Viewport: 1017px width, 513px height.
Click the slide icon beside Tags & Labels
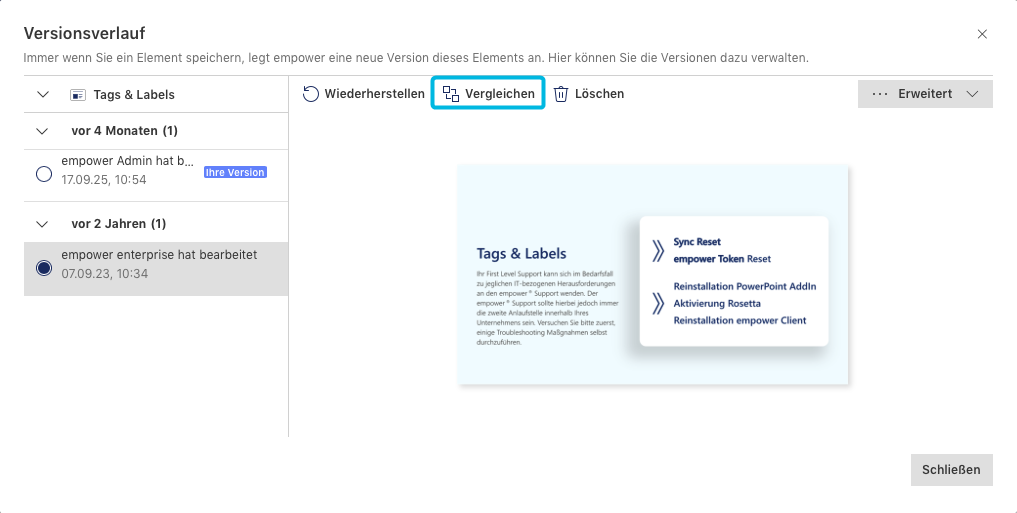click(78, 95)
